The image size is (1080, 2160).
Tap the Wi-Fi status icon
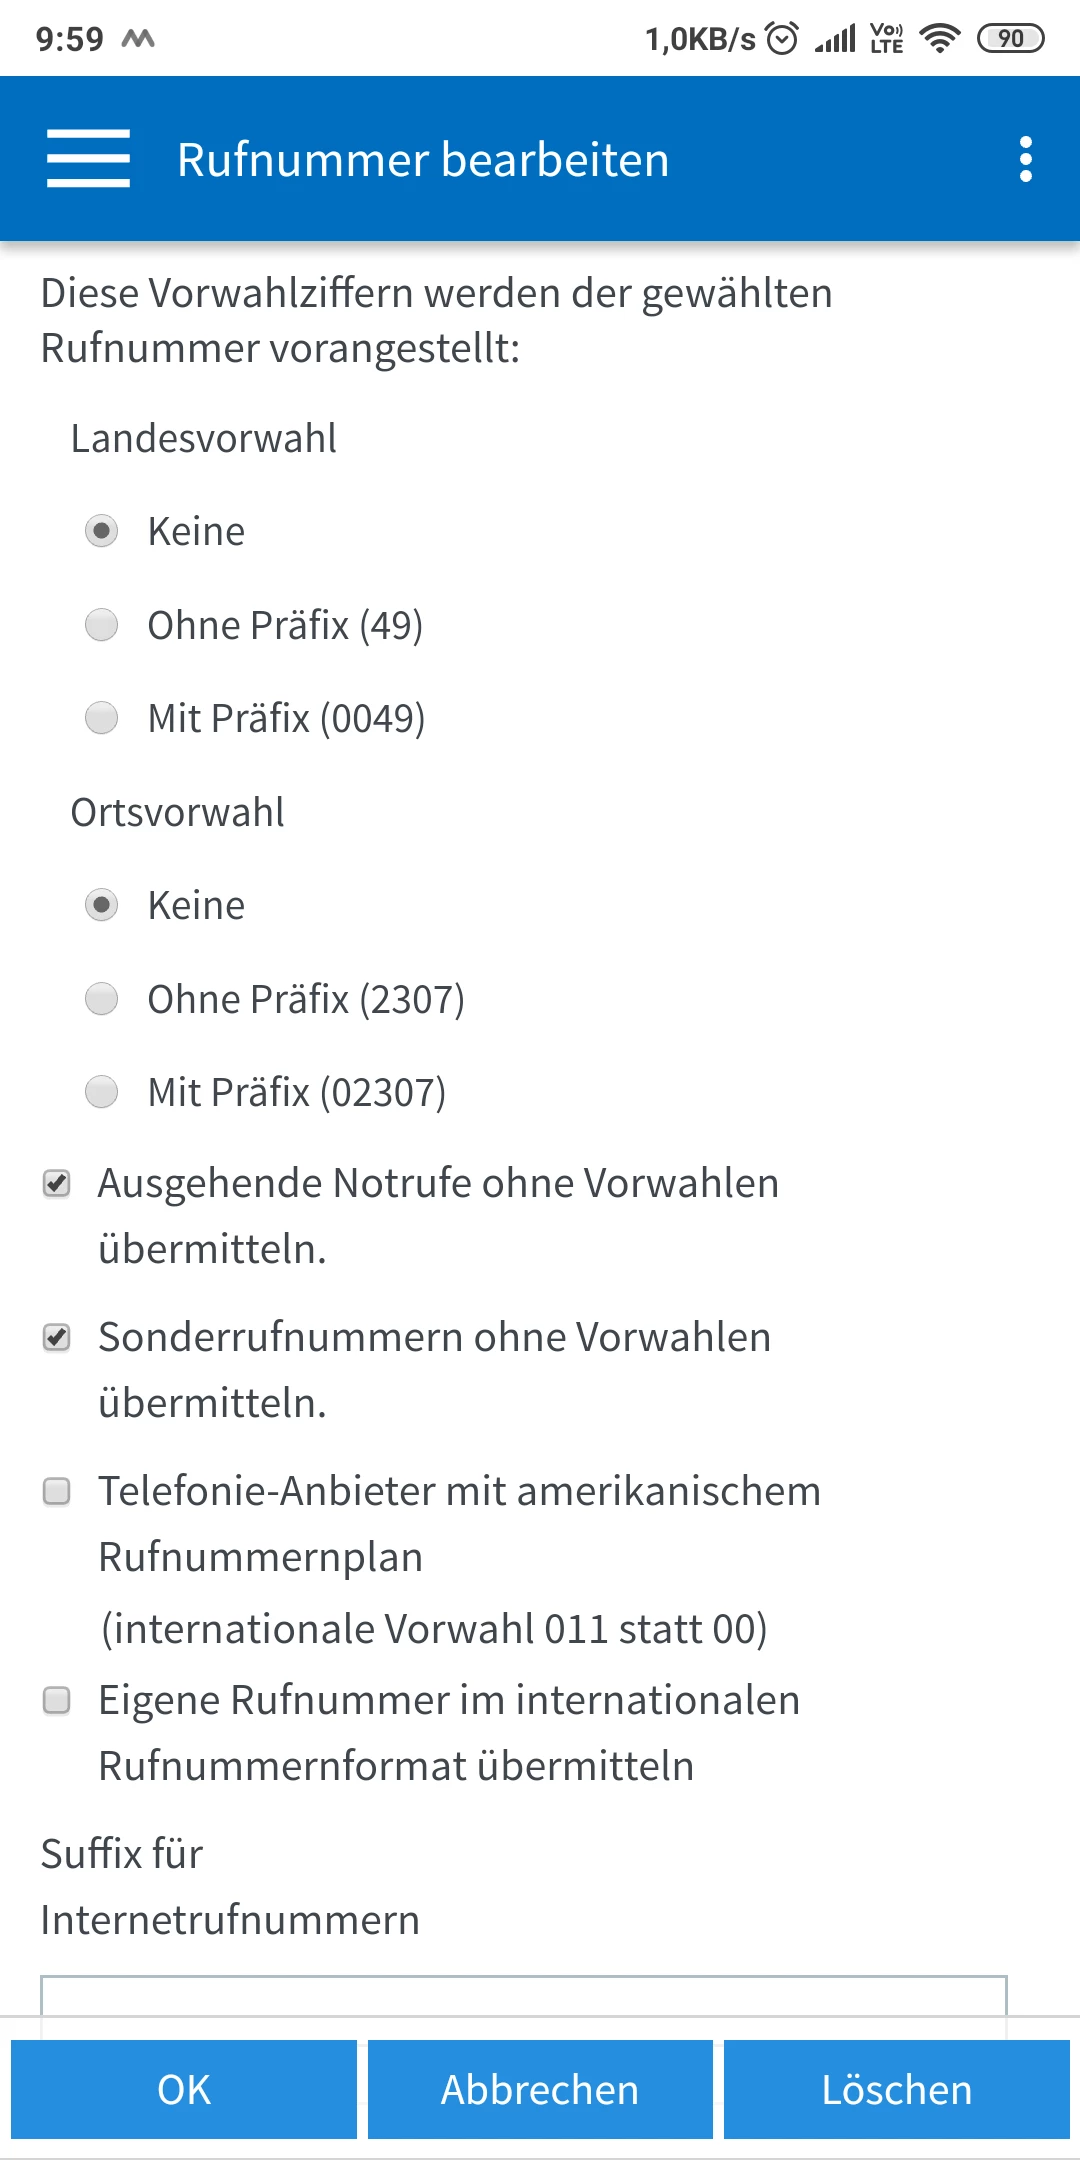click(x=939, y=39)
